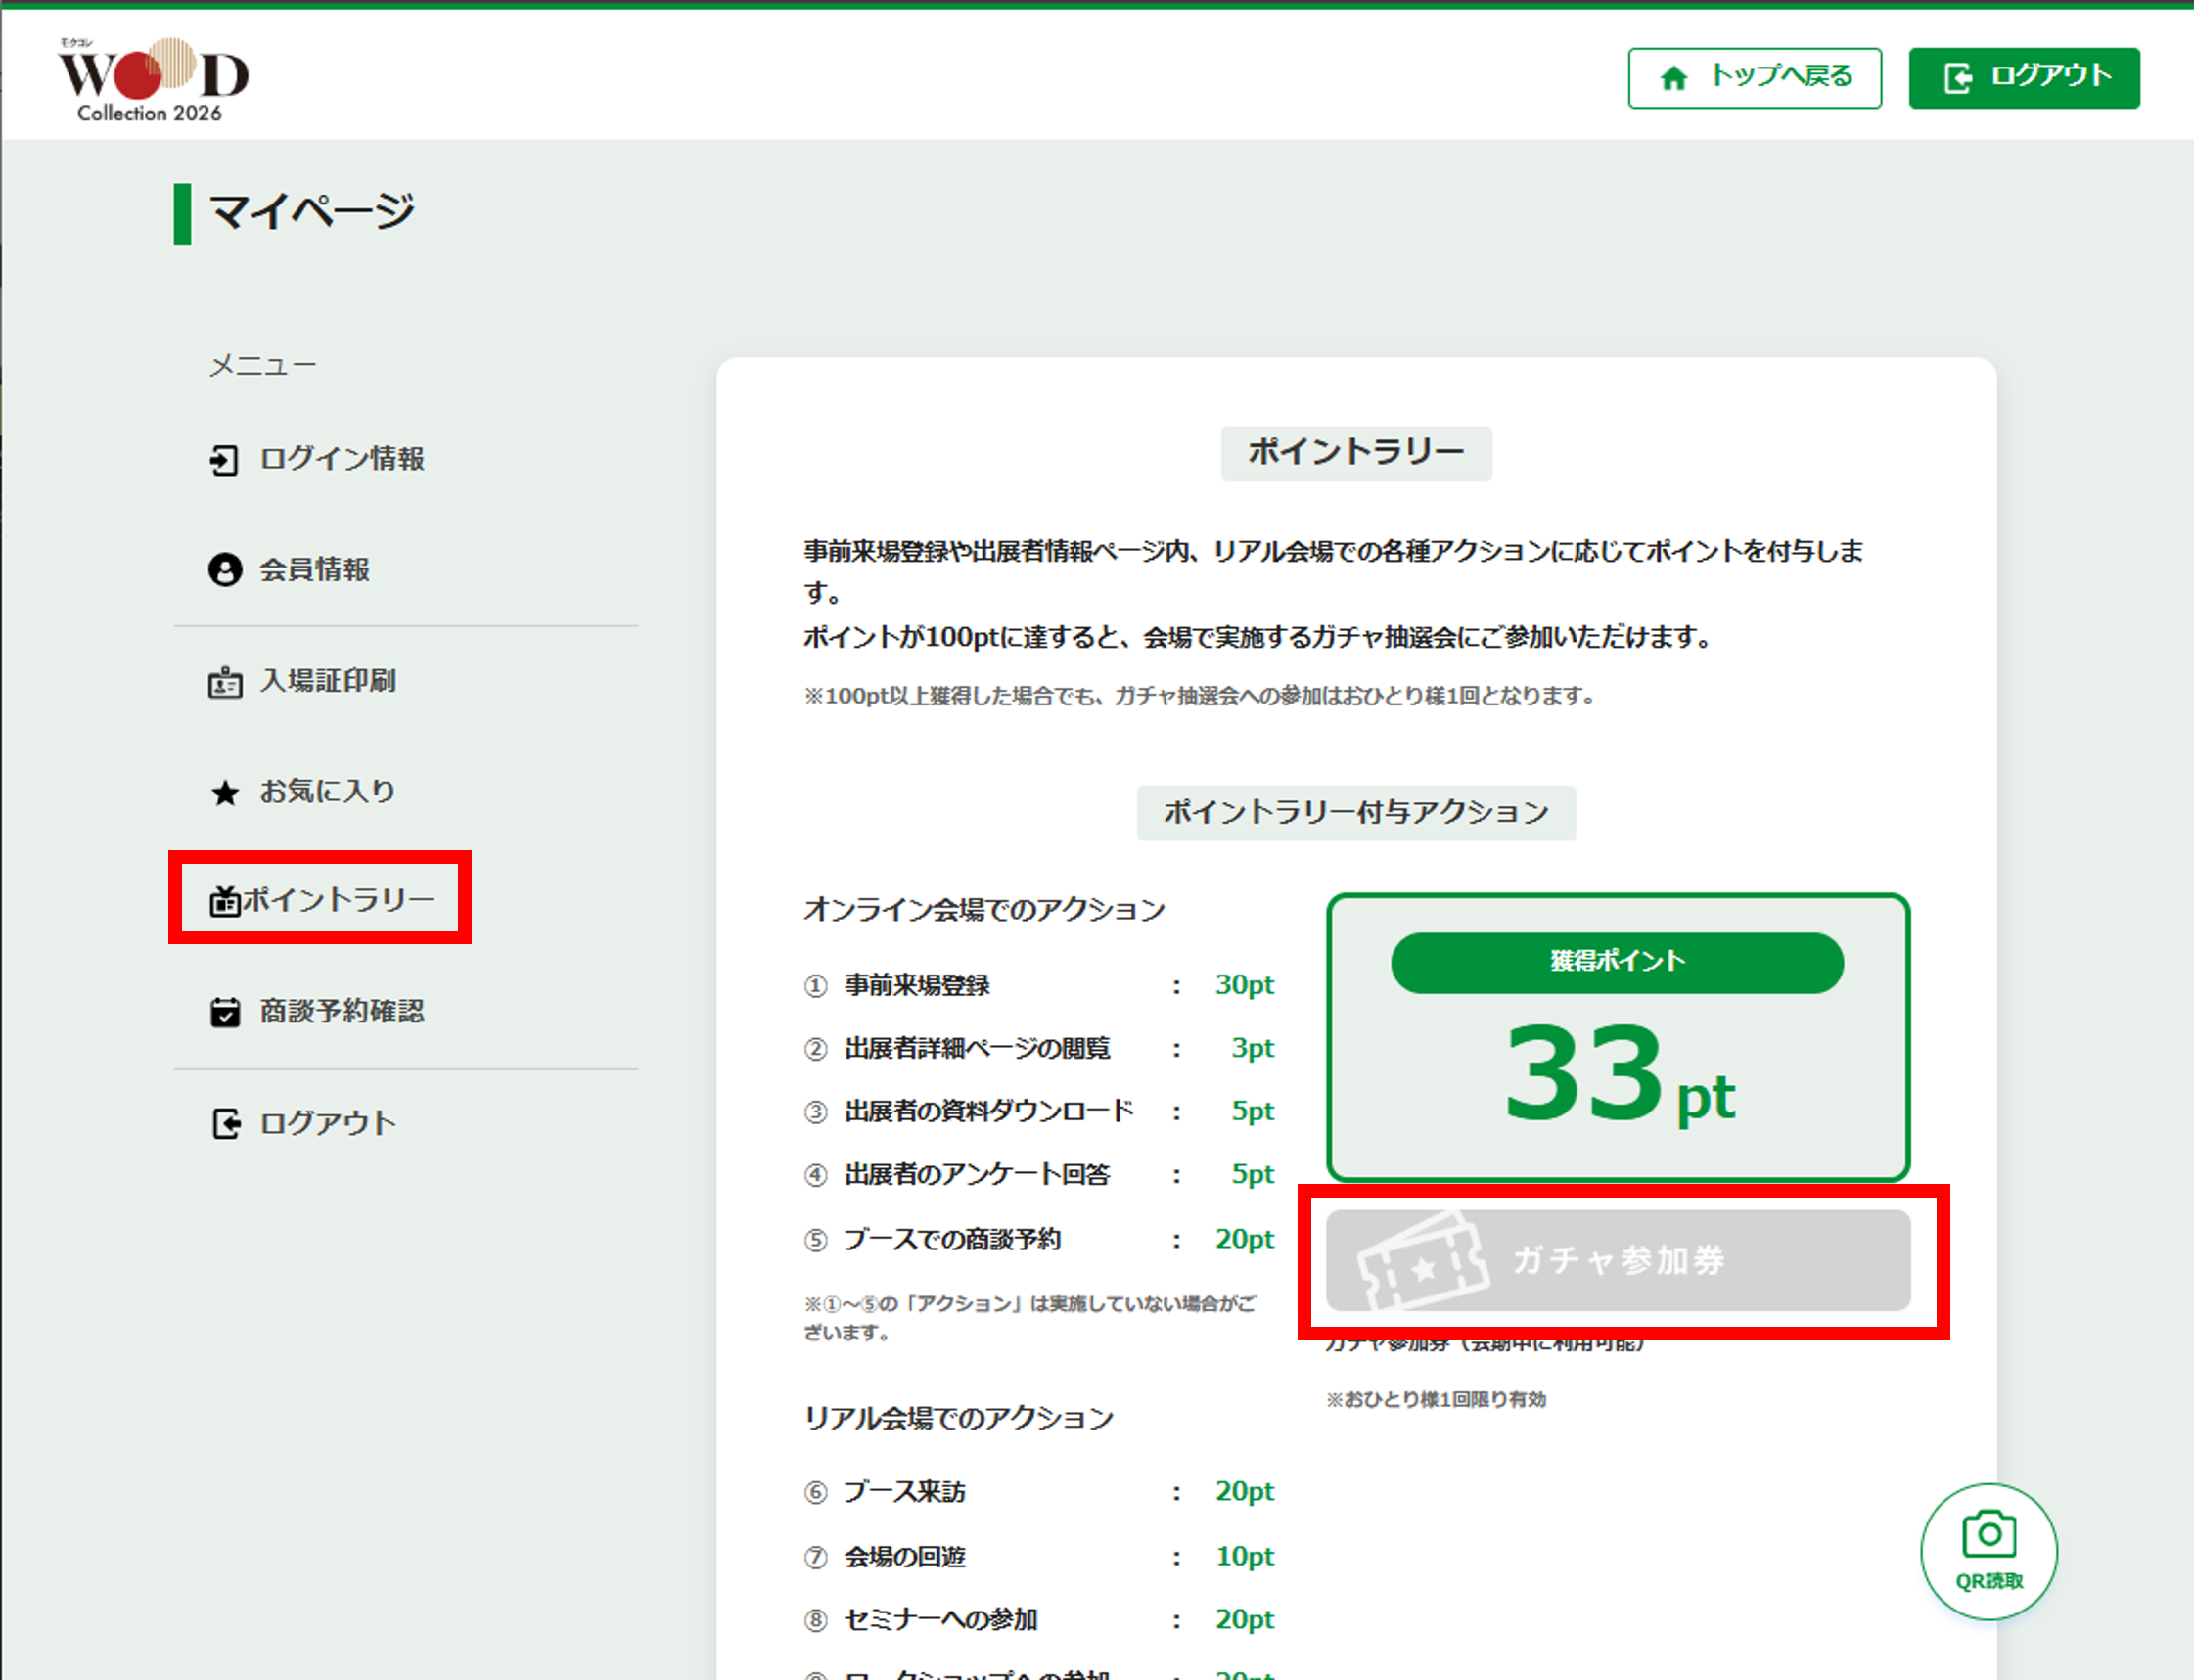Open 入場証印刷 from the sidebar
This screenshot has height=1680, width=2194.
(327, 681)
